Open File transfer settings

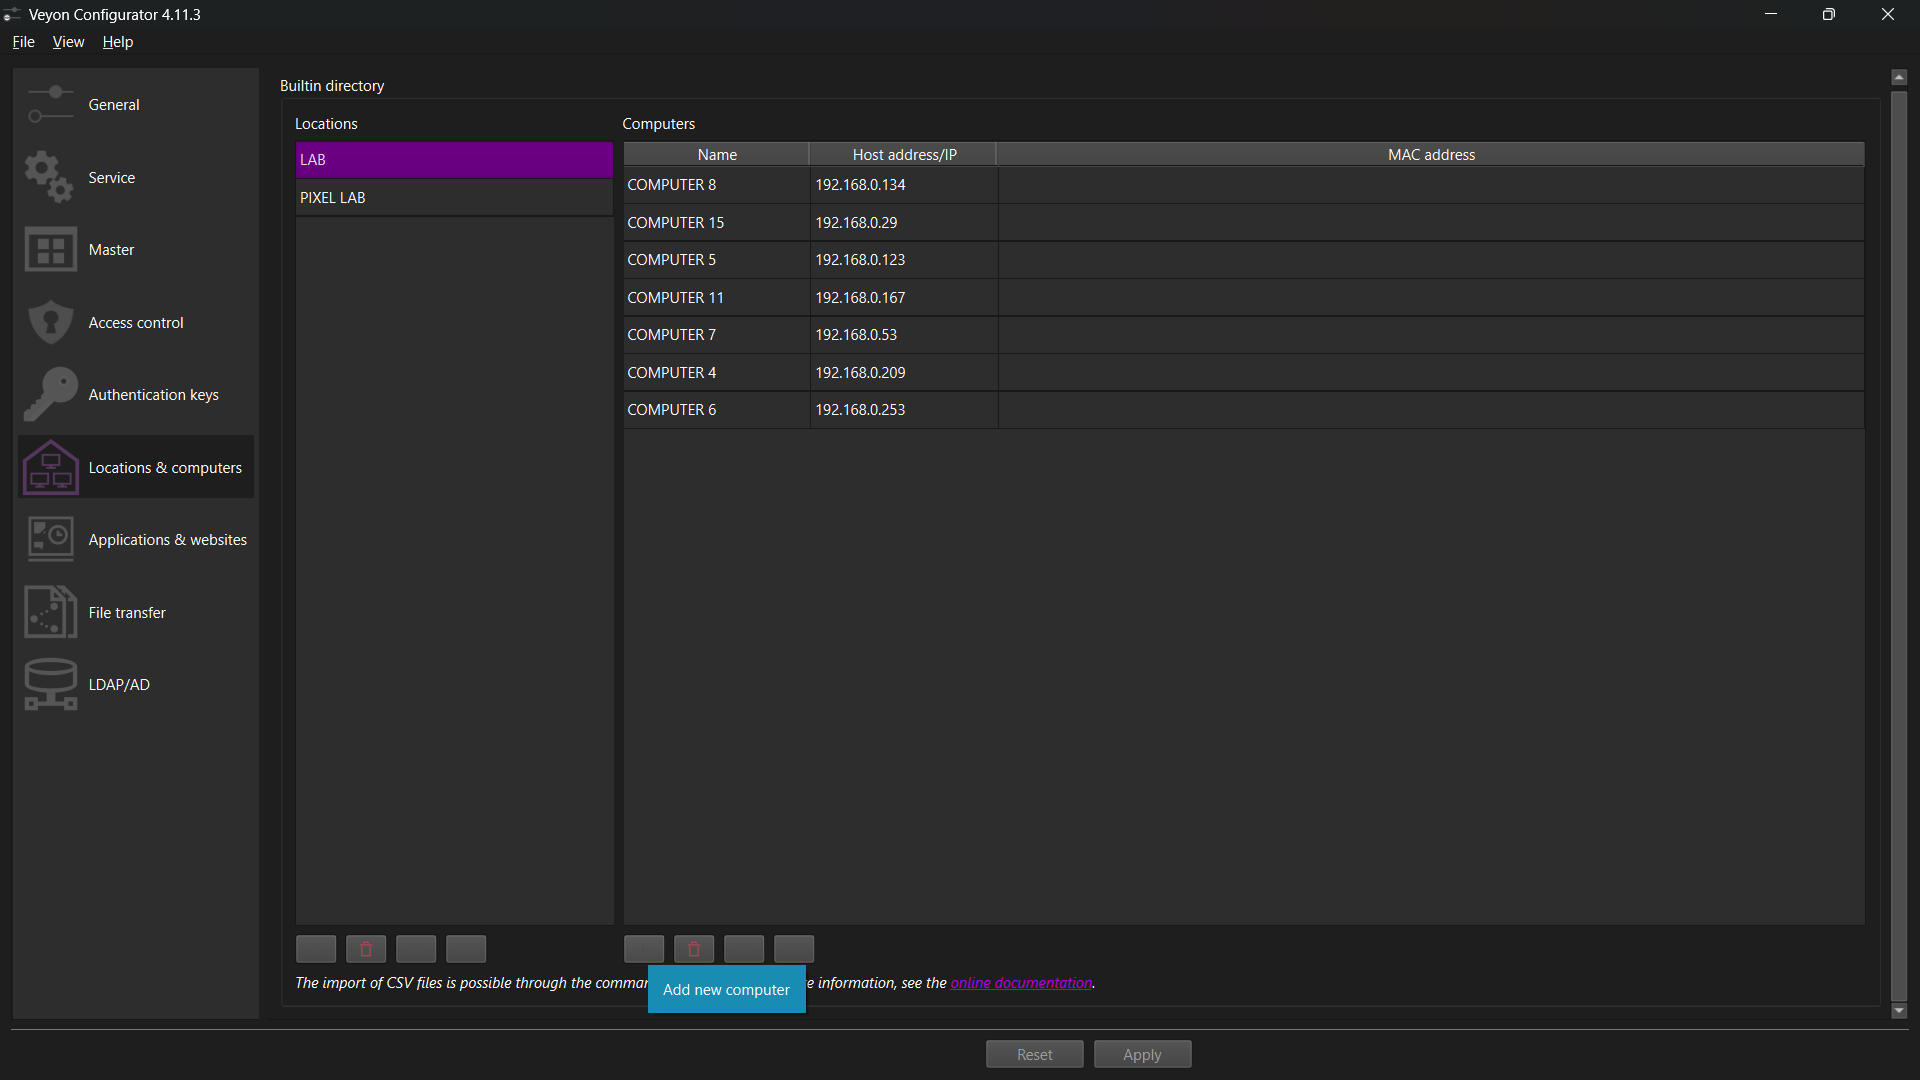tap(135, 612)
